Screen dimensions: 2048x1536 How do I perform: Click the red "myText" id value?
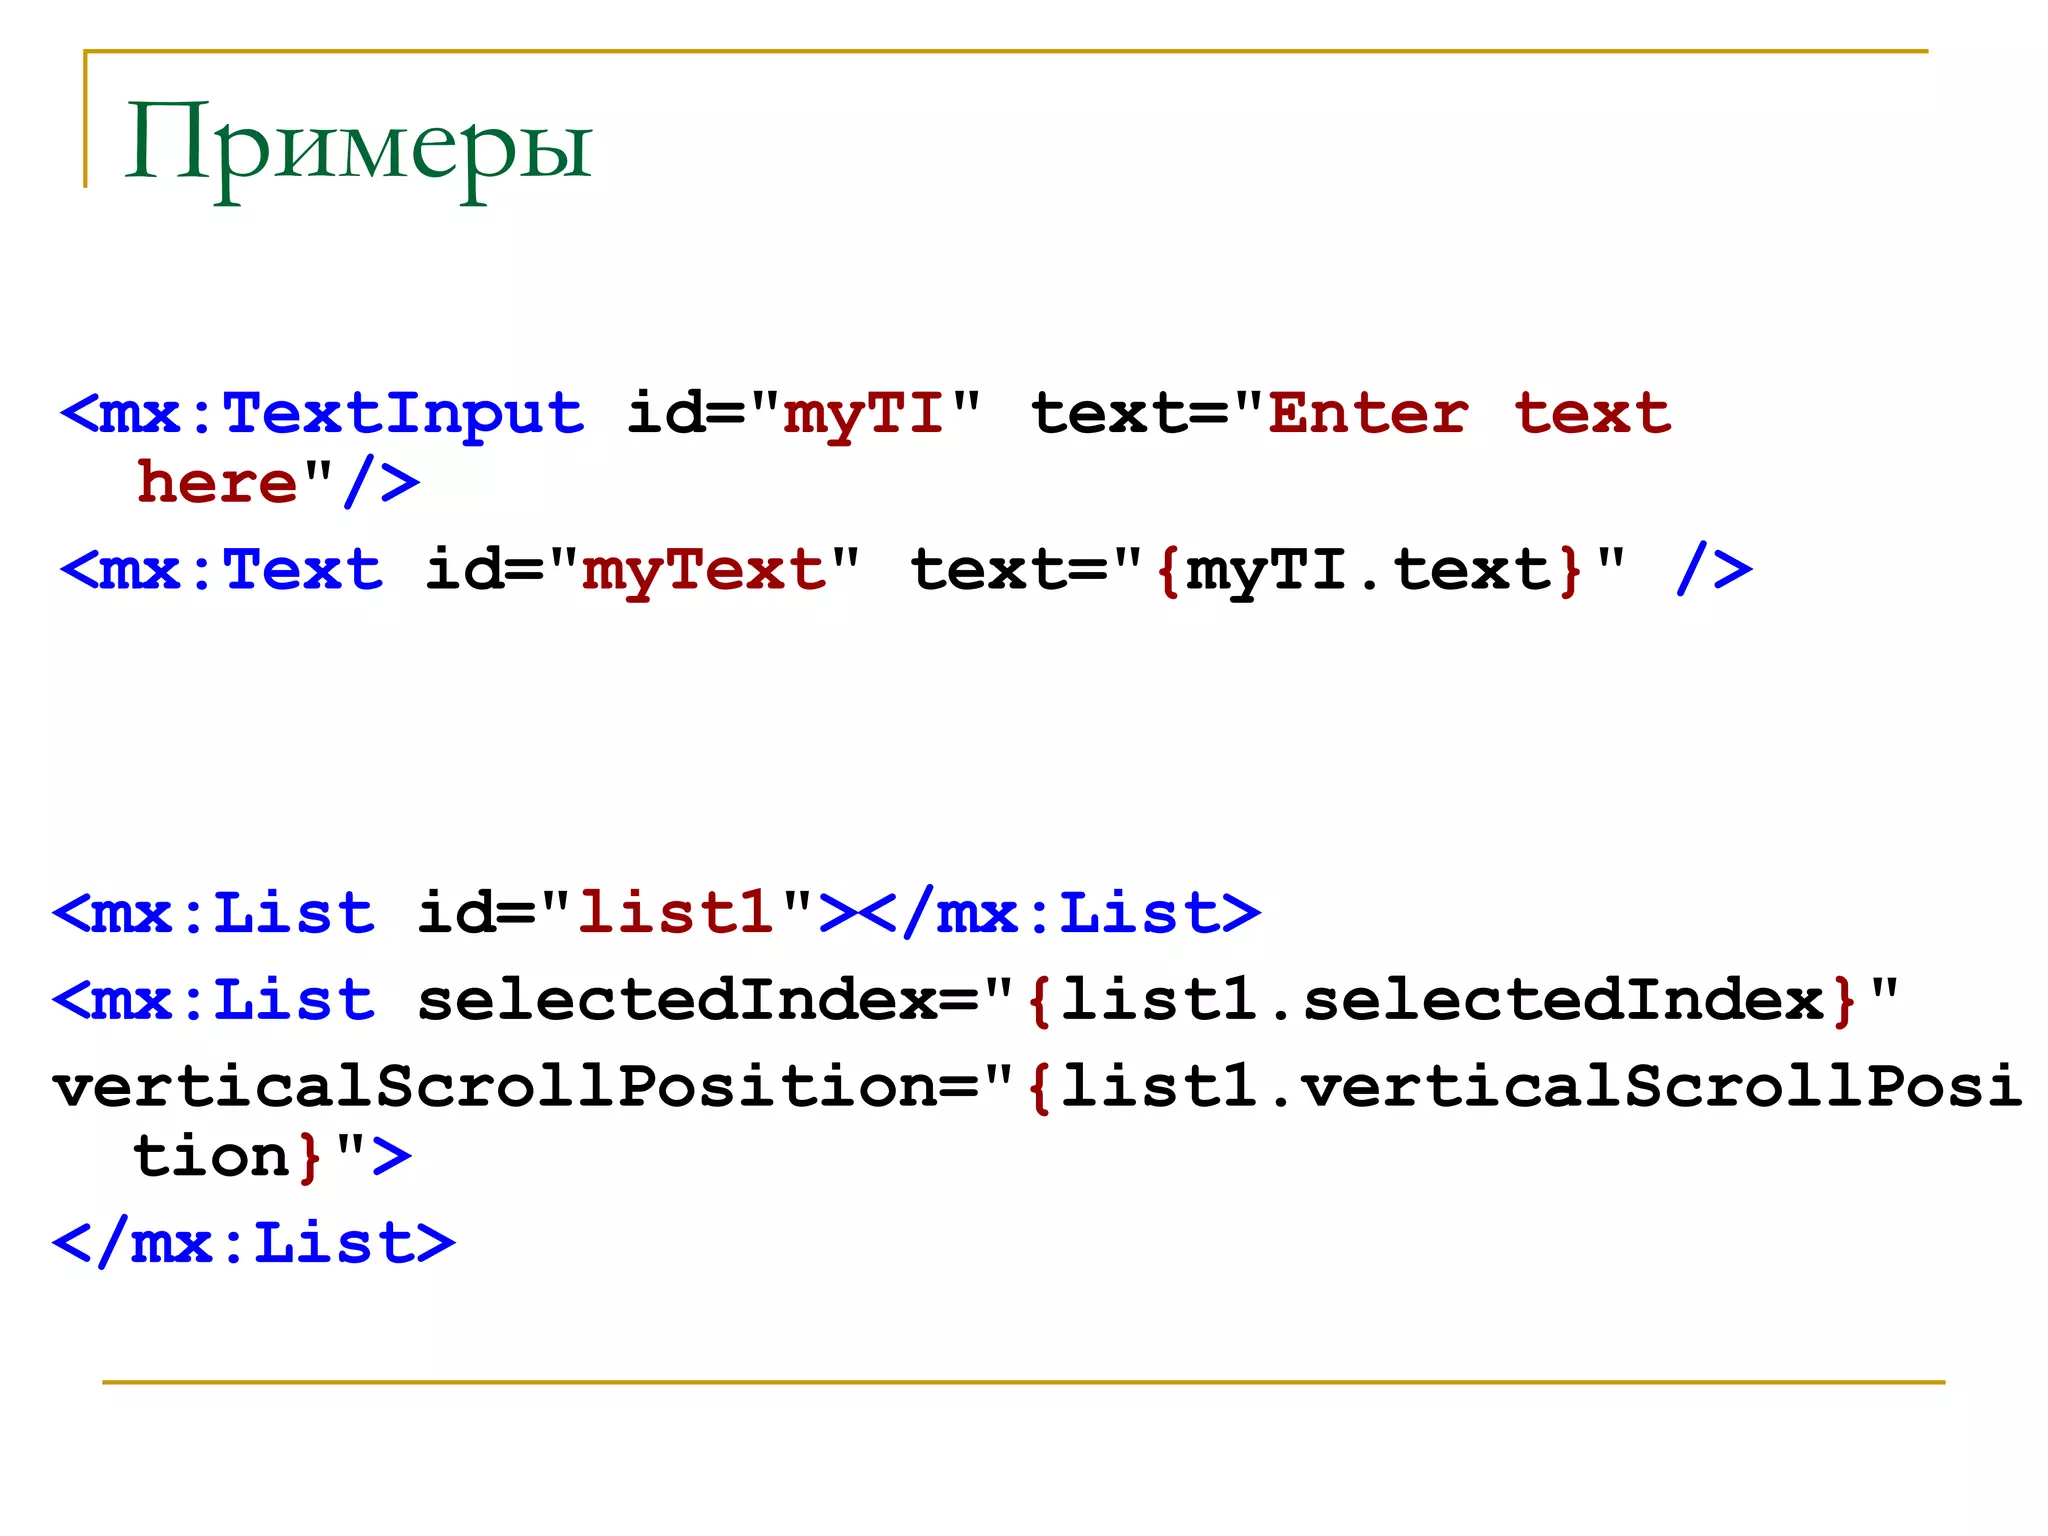point(704,572)
